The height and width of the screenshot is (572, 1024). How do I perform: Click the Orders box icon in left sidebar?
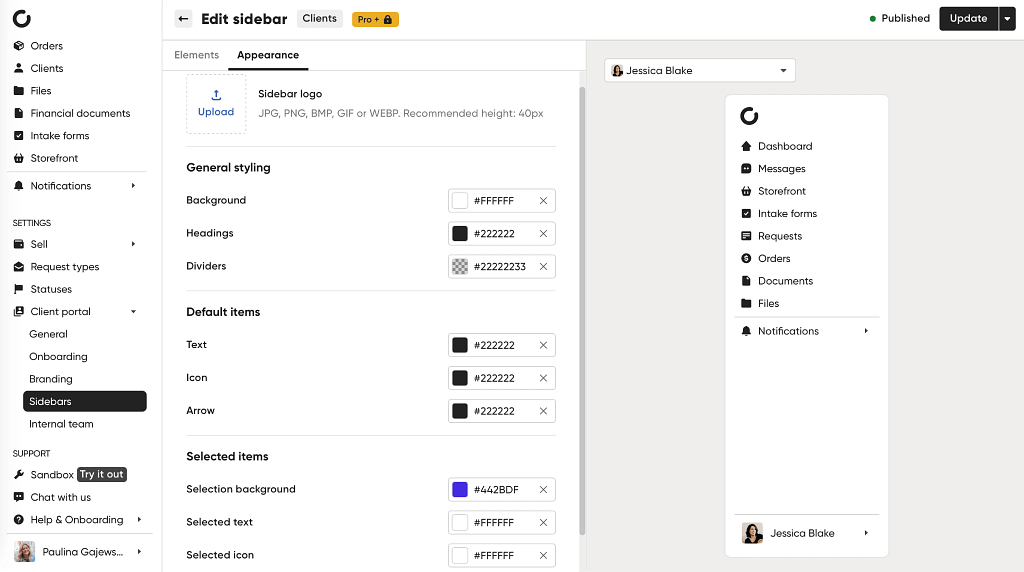click(19, 46)
